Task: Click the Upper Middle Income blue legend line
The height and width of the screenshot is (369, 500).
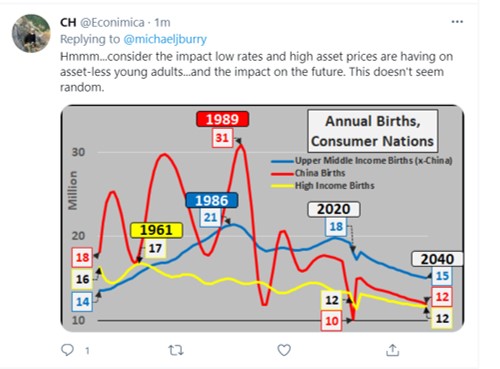Action: tap(283, 161)
